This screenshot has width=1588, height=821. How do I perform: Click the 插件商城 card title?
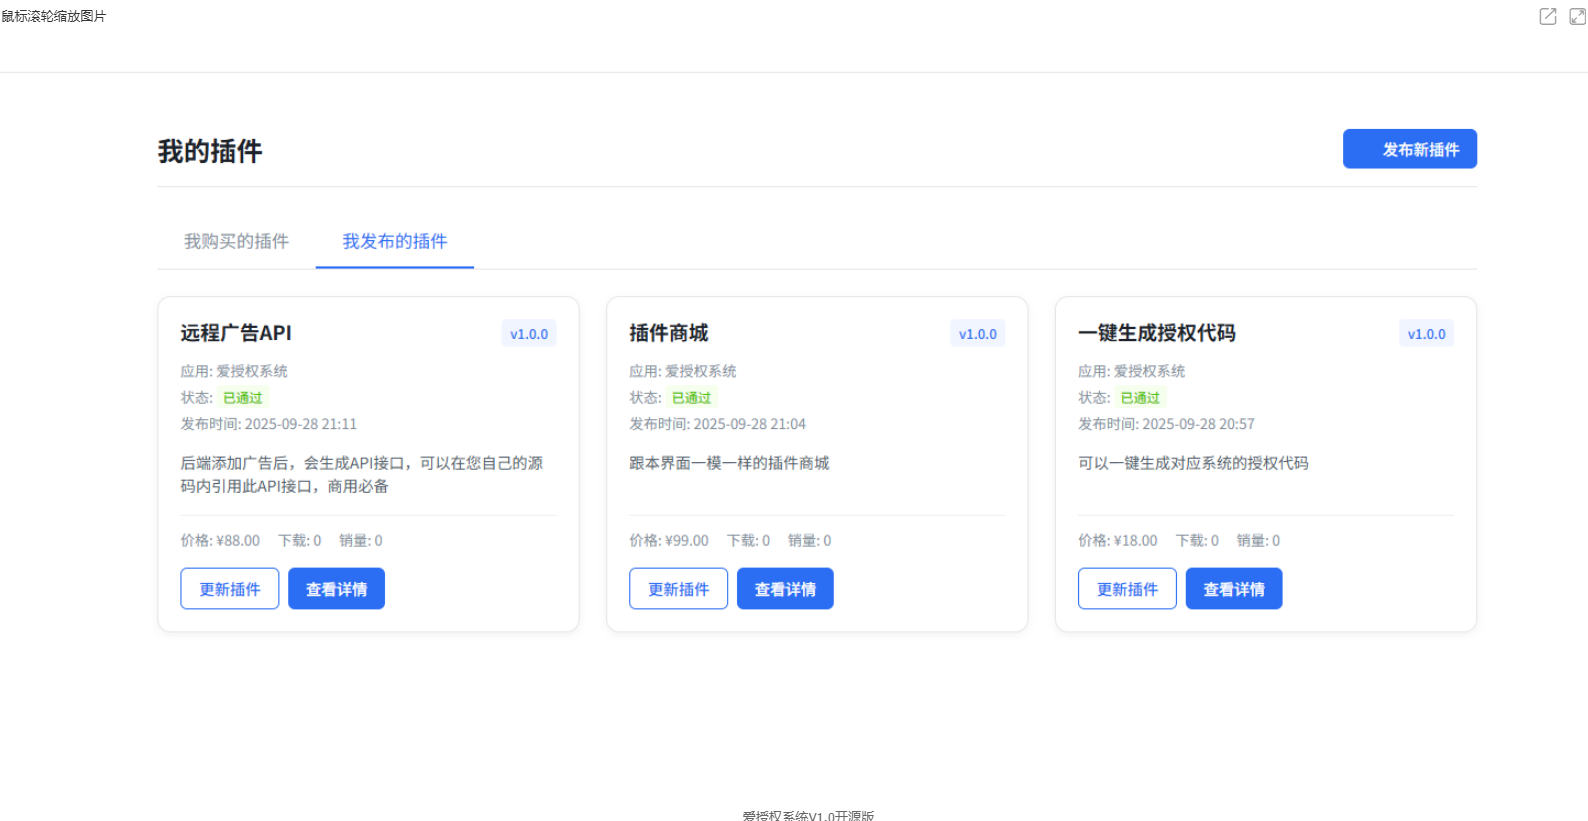tap(668, 333)
